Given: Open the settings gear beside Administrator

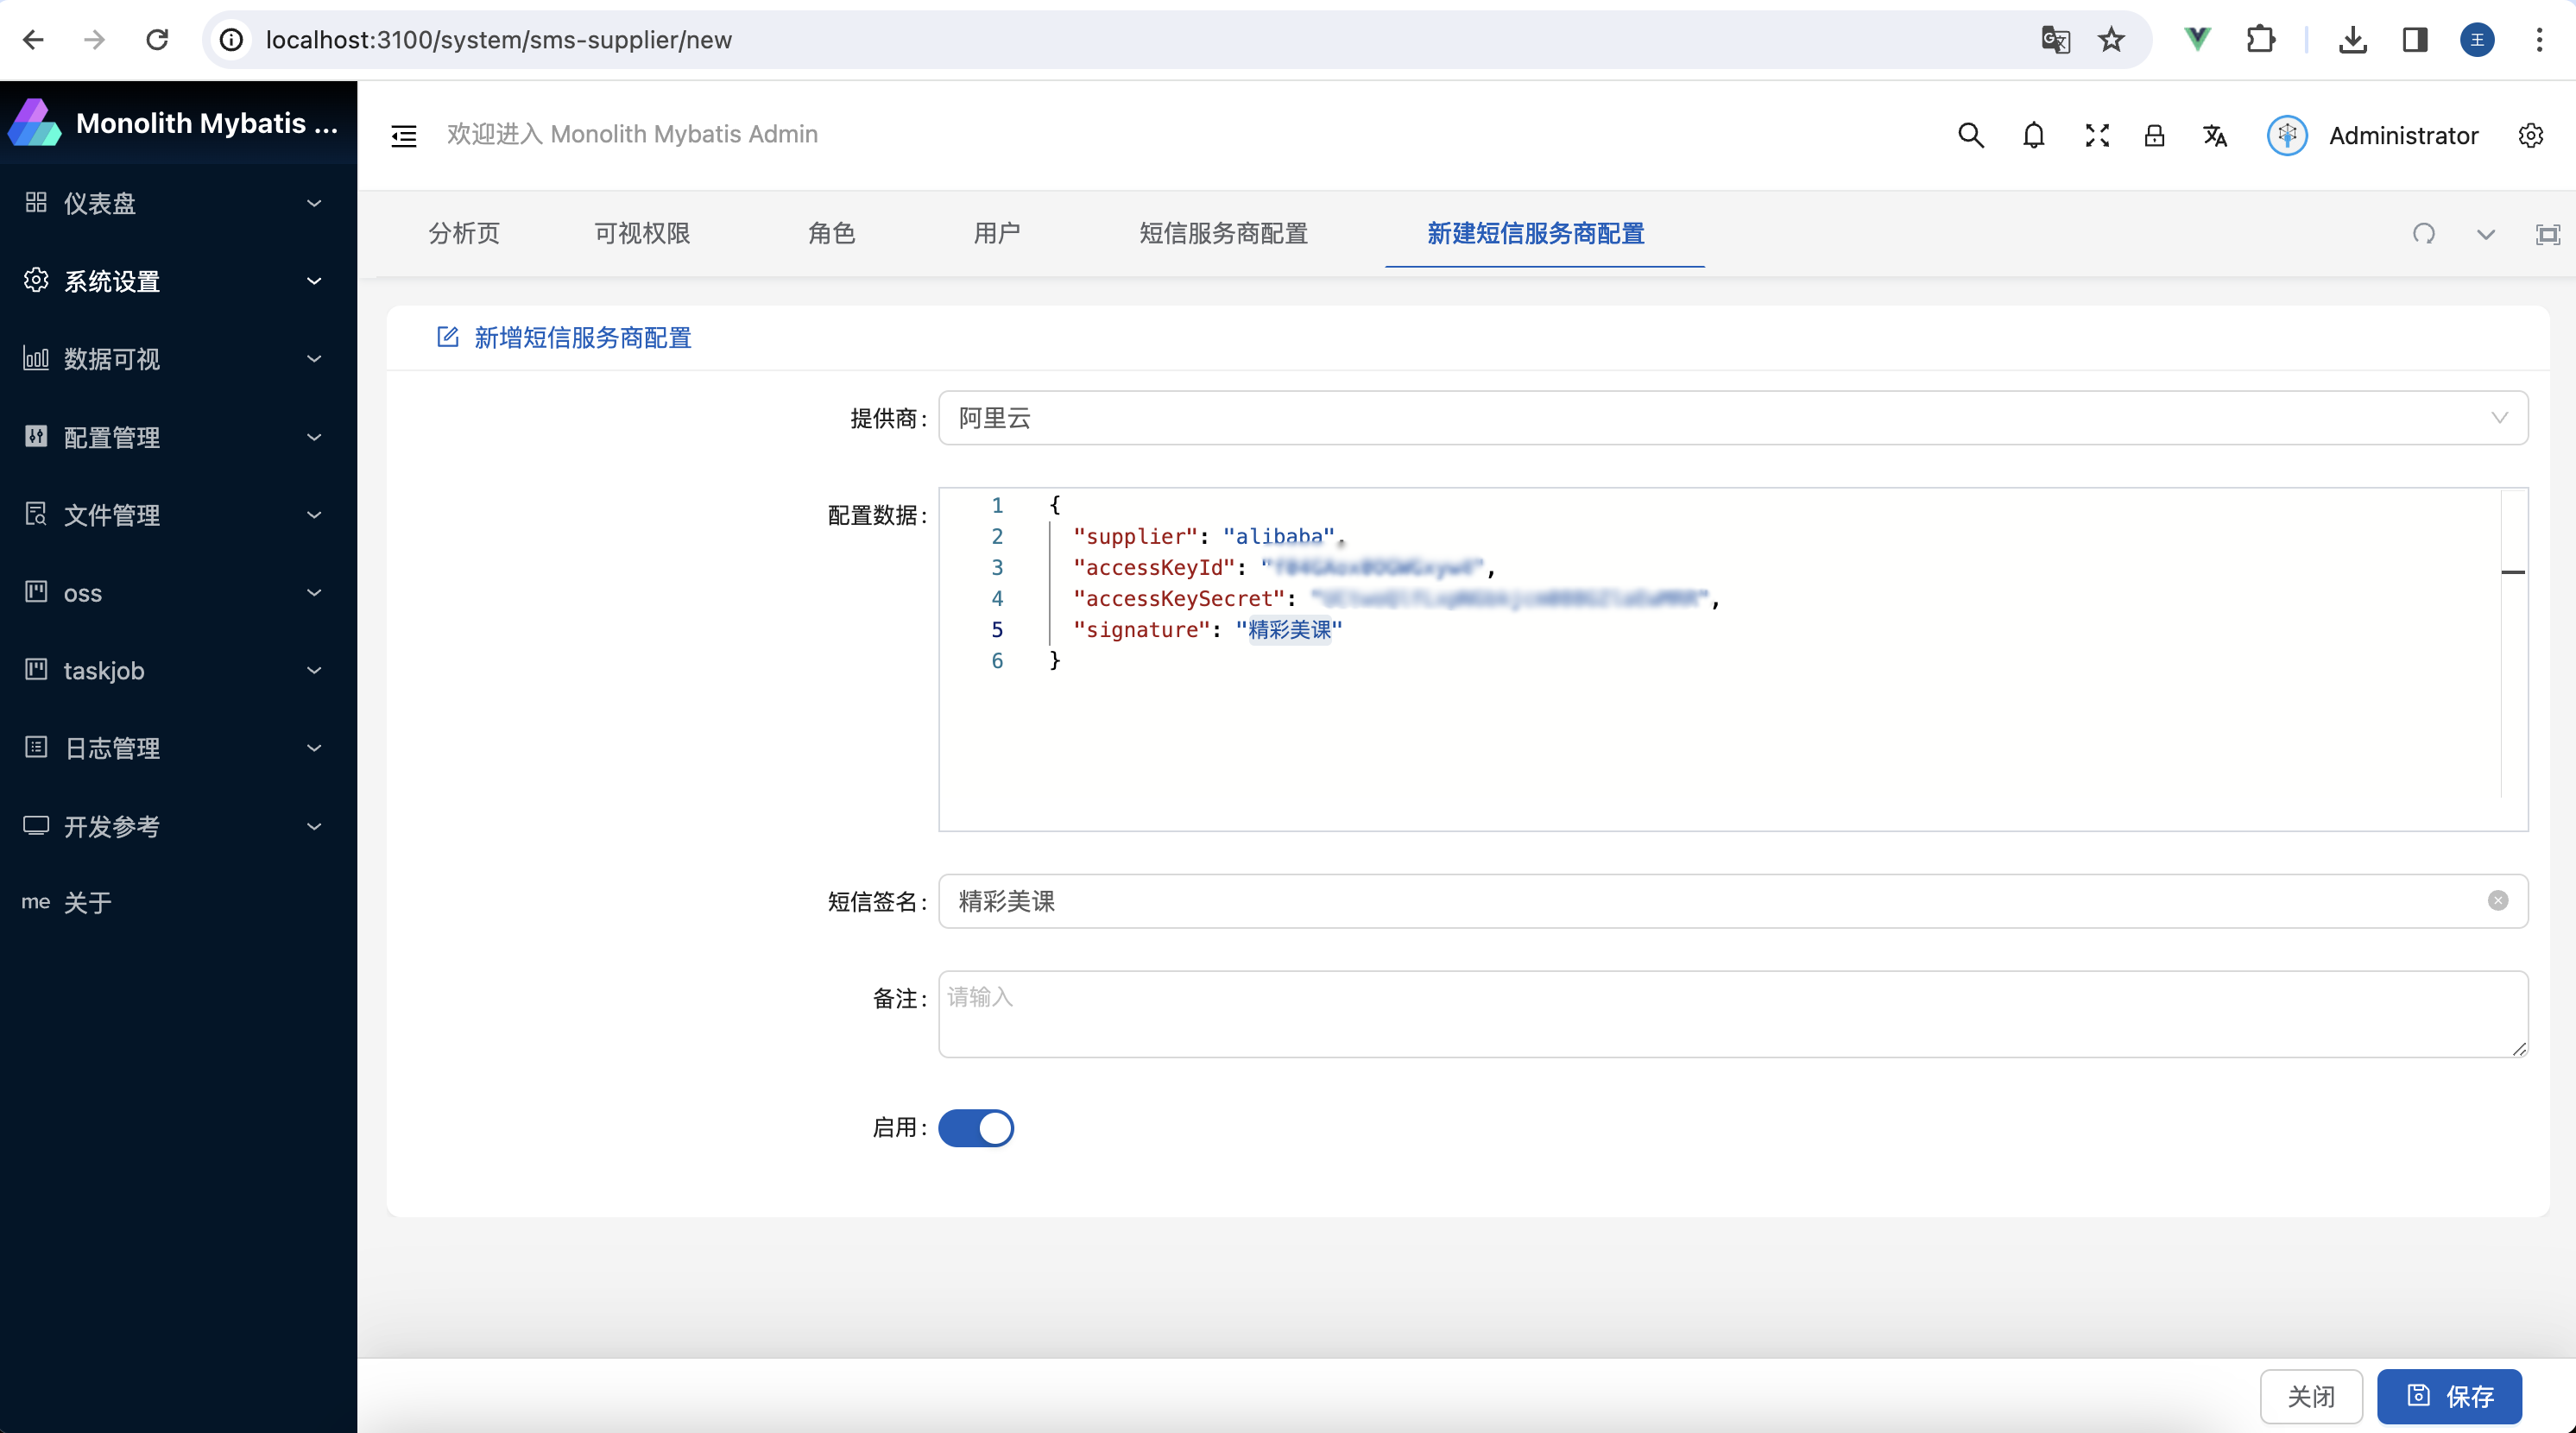Looking at the screenshot, I should [x=2530, y=135].
